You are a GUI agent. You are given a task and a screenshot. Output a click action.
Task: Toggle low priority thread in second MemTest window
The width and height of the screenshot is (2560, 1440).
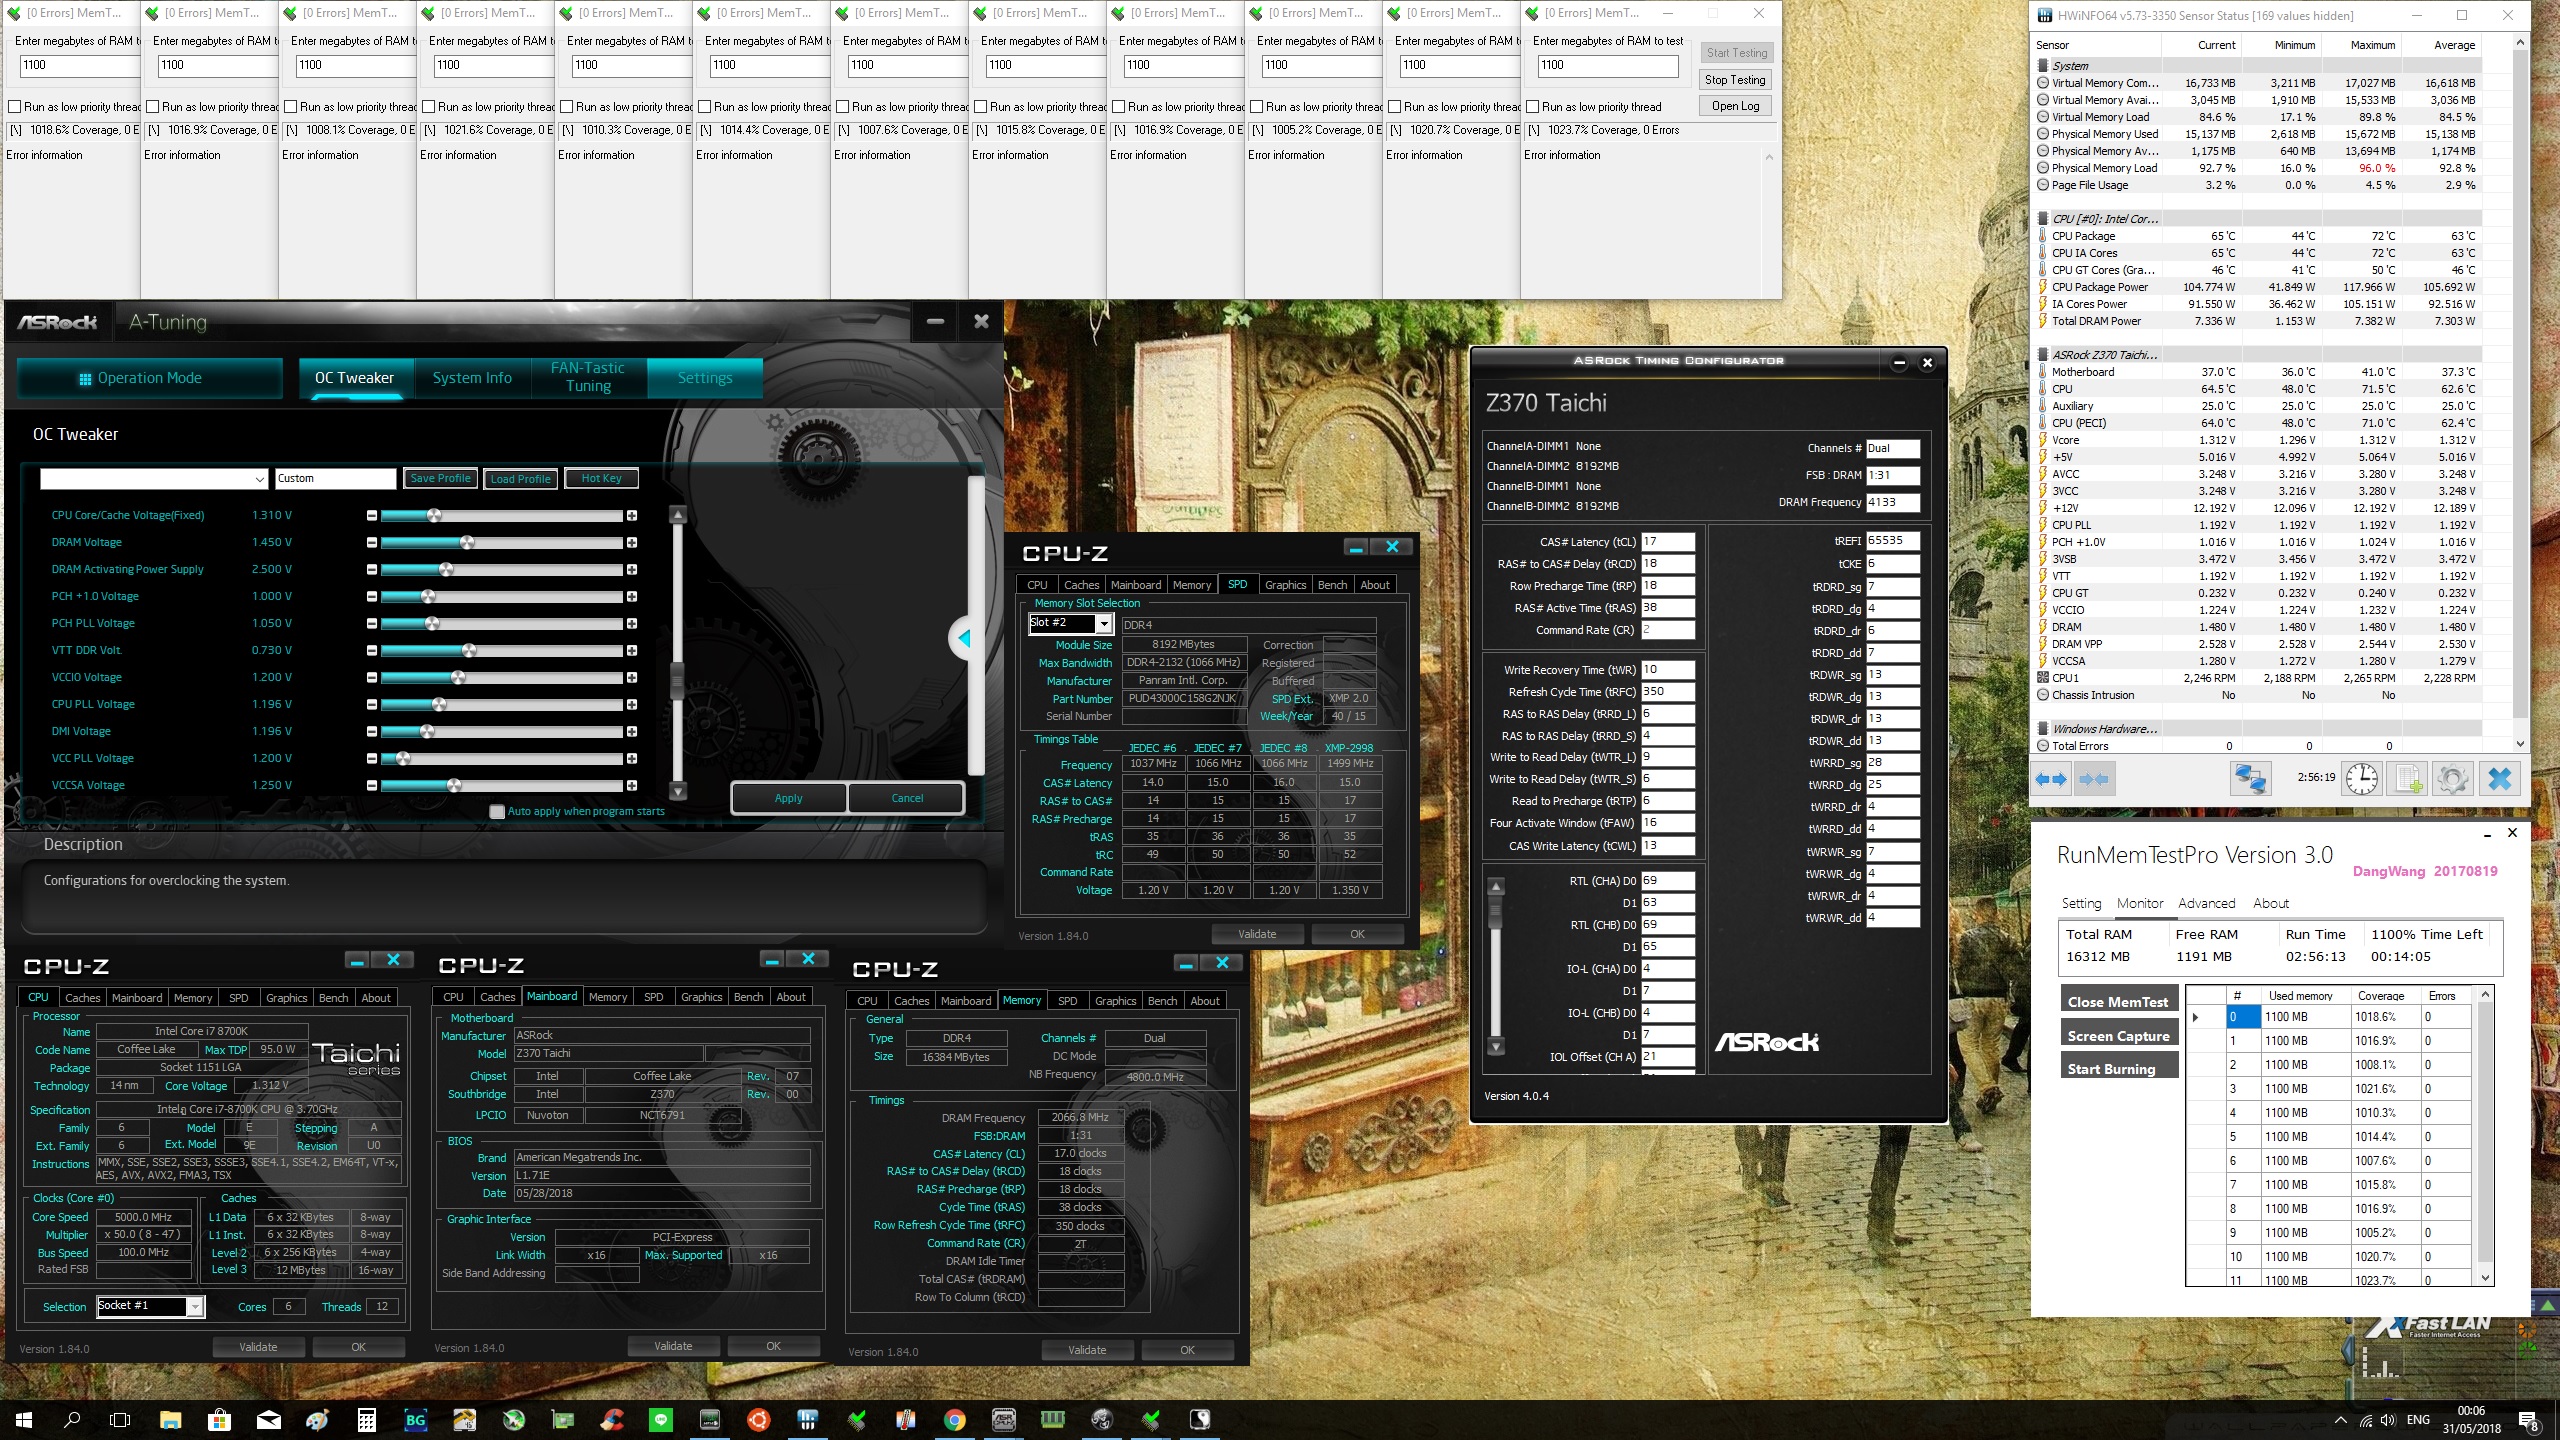pos(152,107)
